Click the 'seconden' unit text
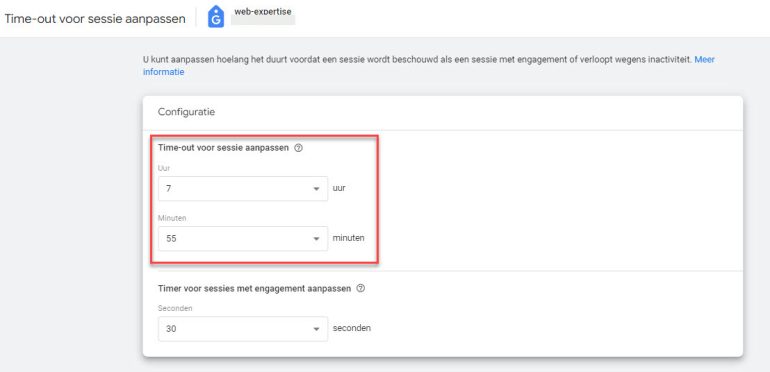This screenshot has width=770, height=372. (x=352, y=328)
